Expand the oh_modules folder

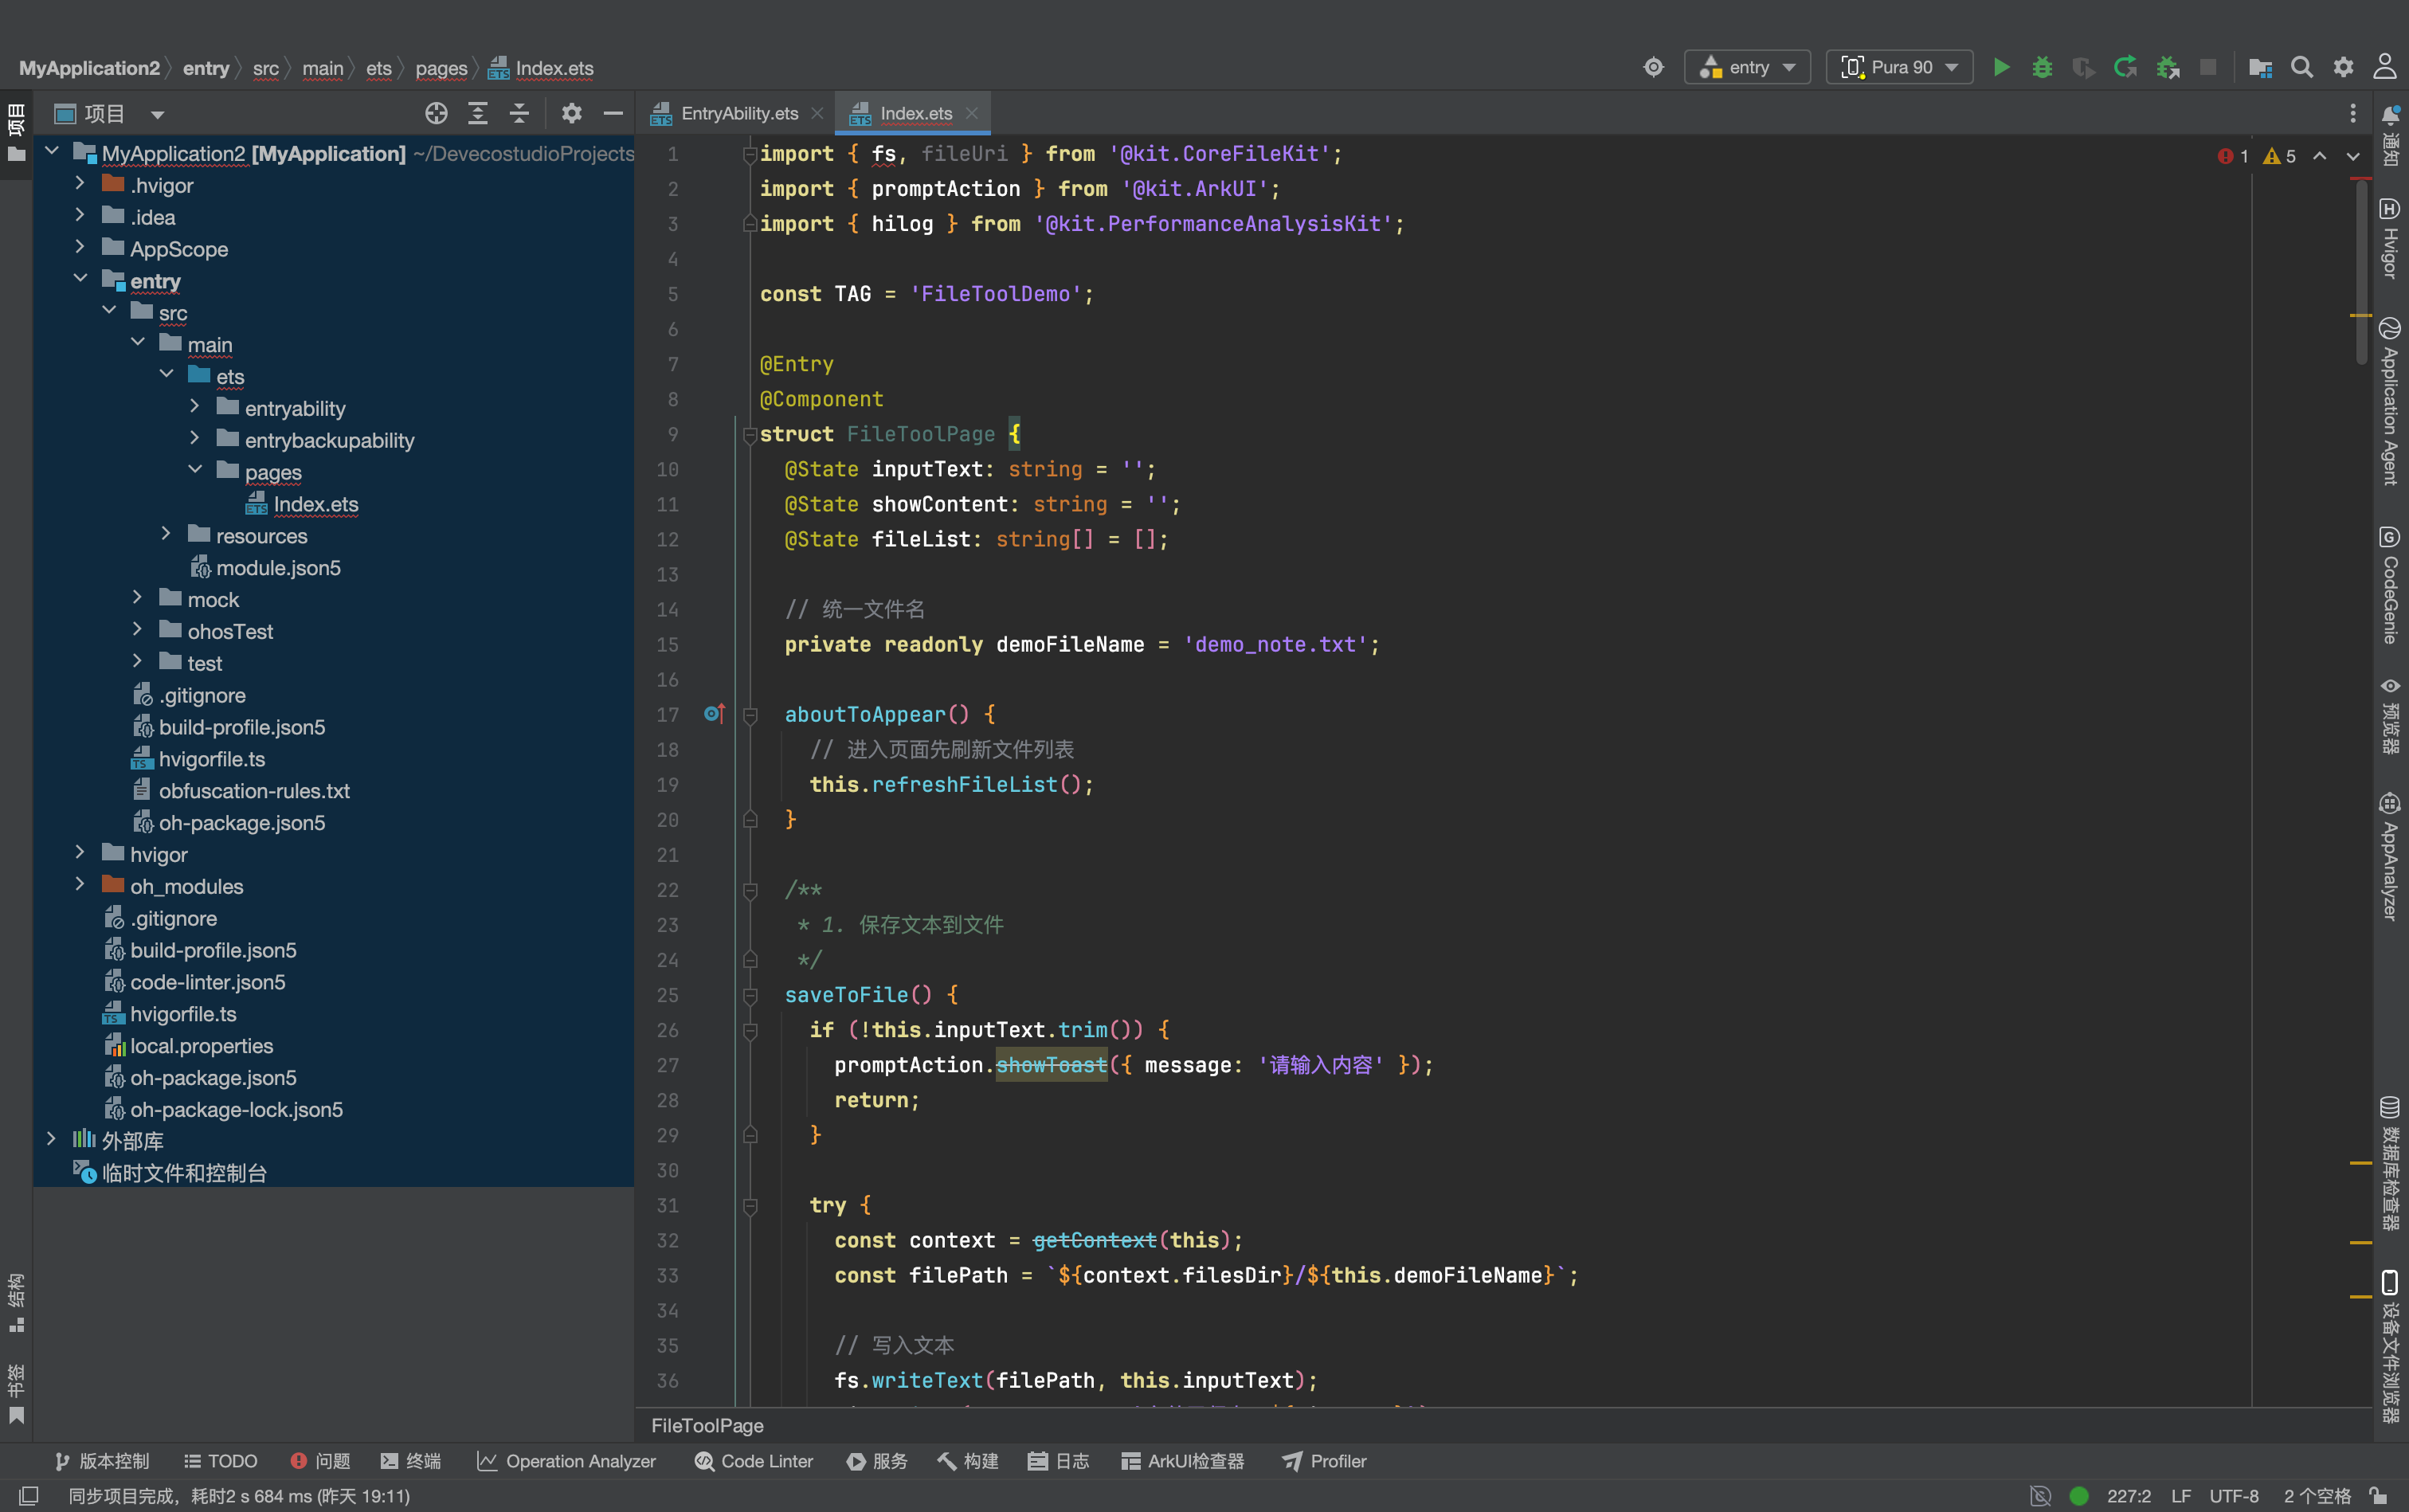coord(80,885)
